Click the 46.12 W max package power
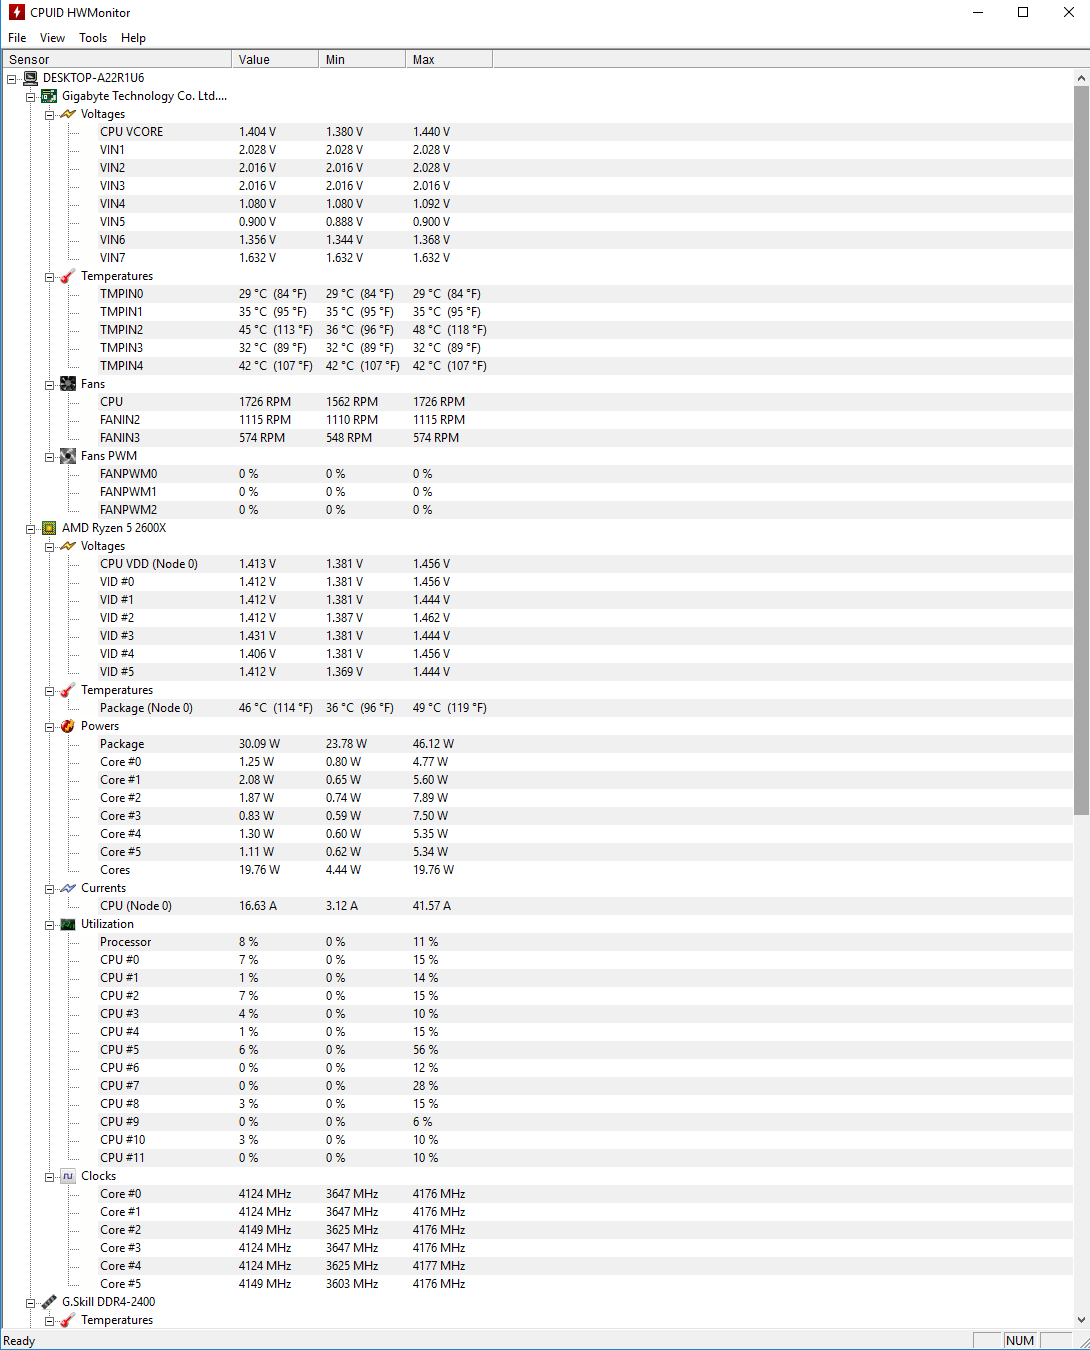Viewport: 1090px width, 1350px height. click(433, 744)
